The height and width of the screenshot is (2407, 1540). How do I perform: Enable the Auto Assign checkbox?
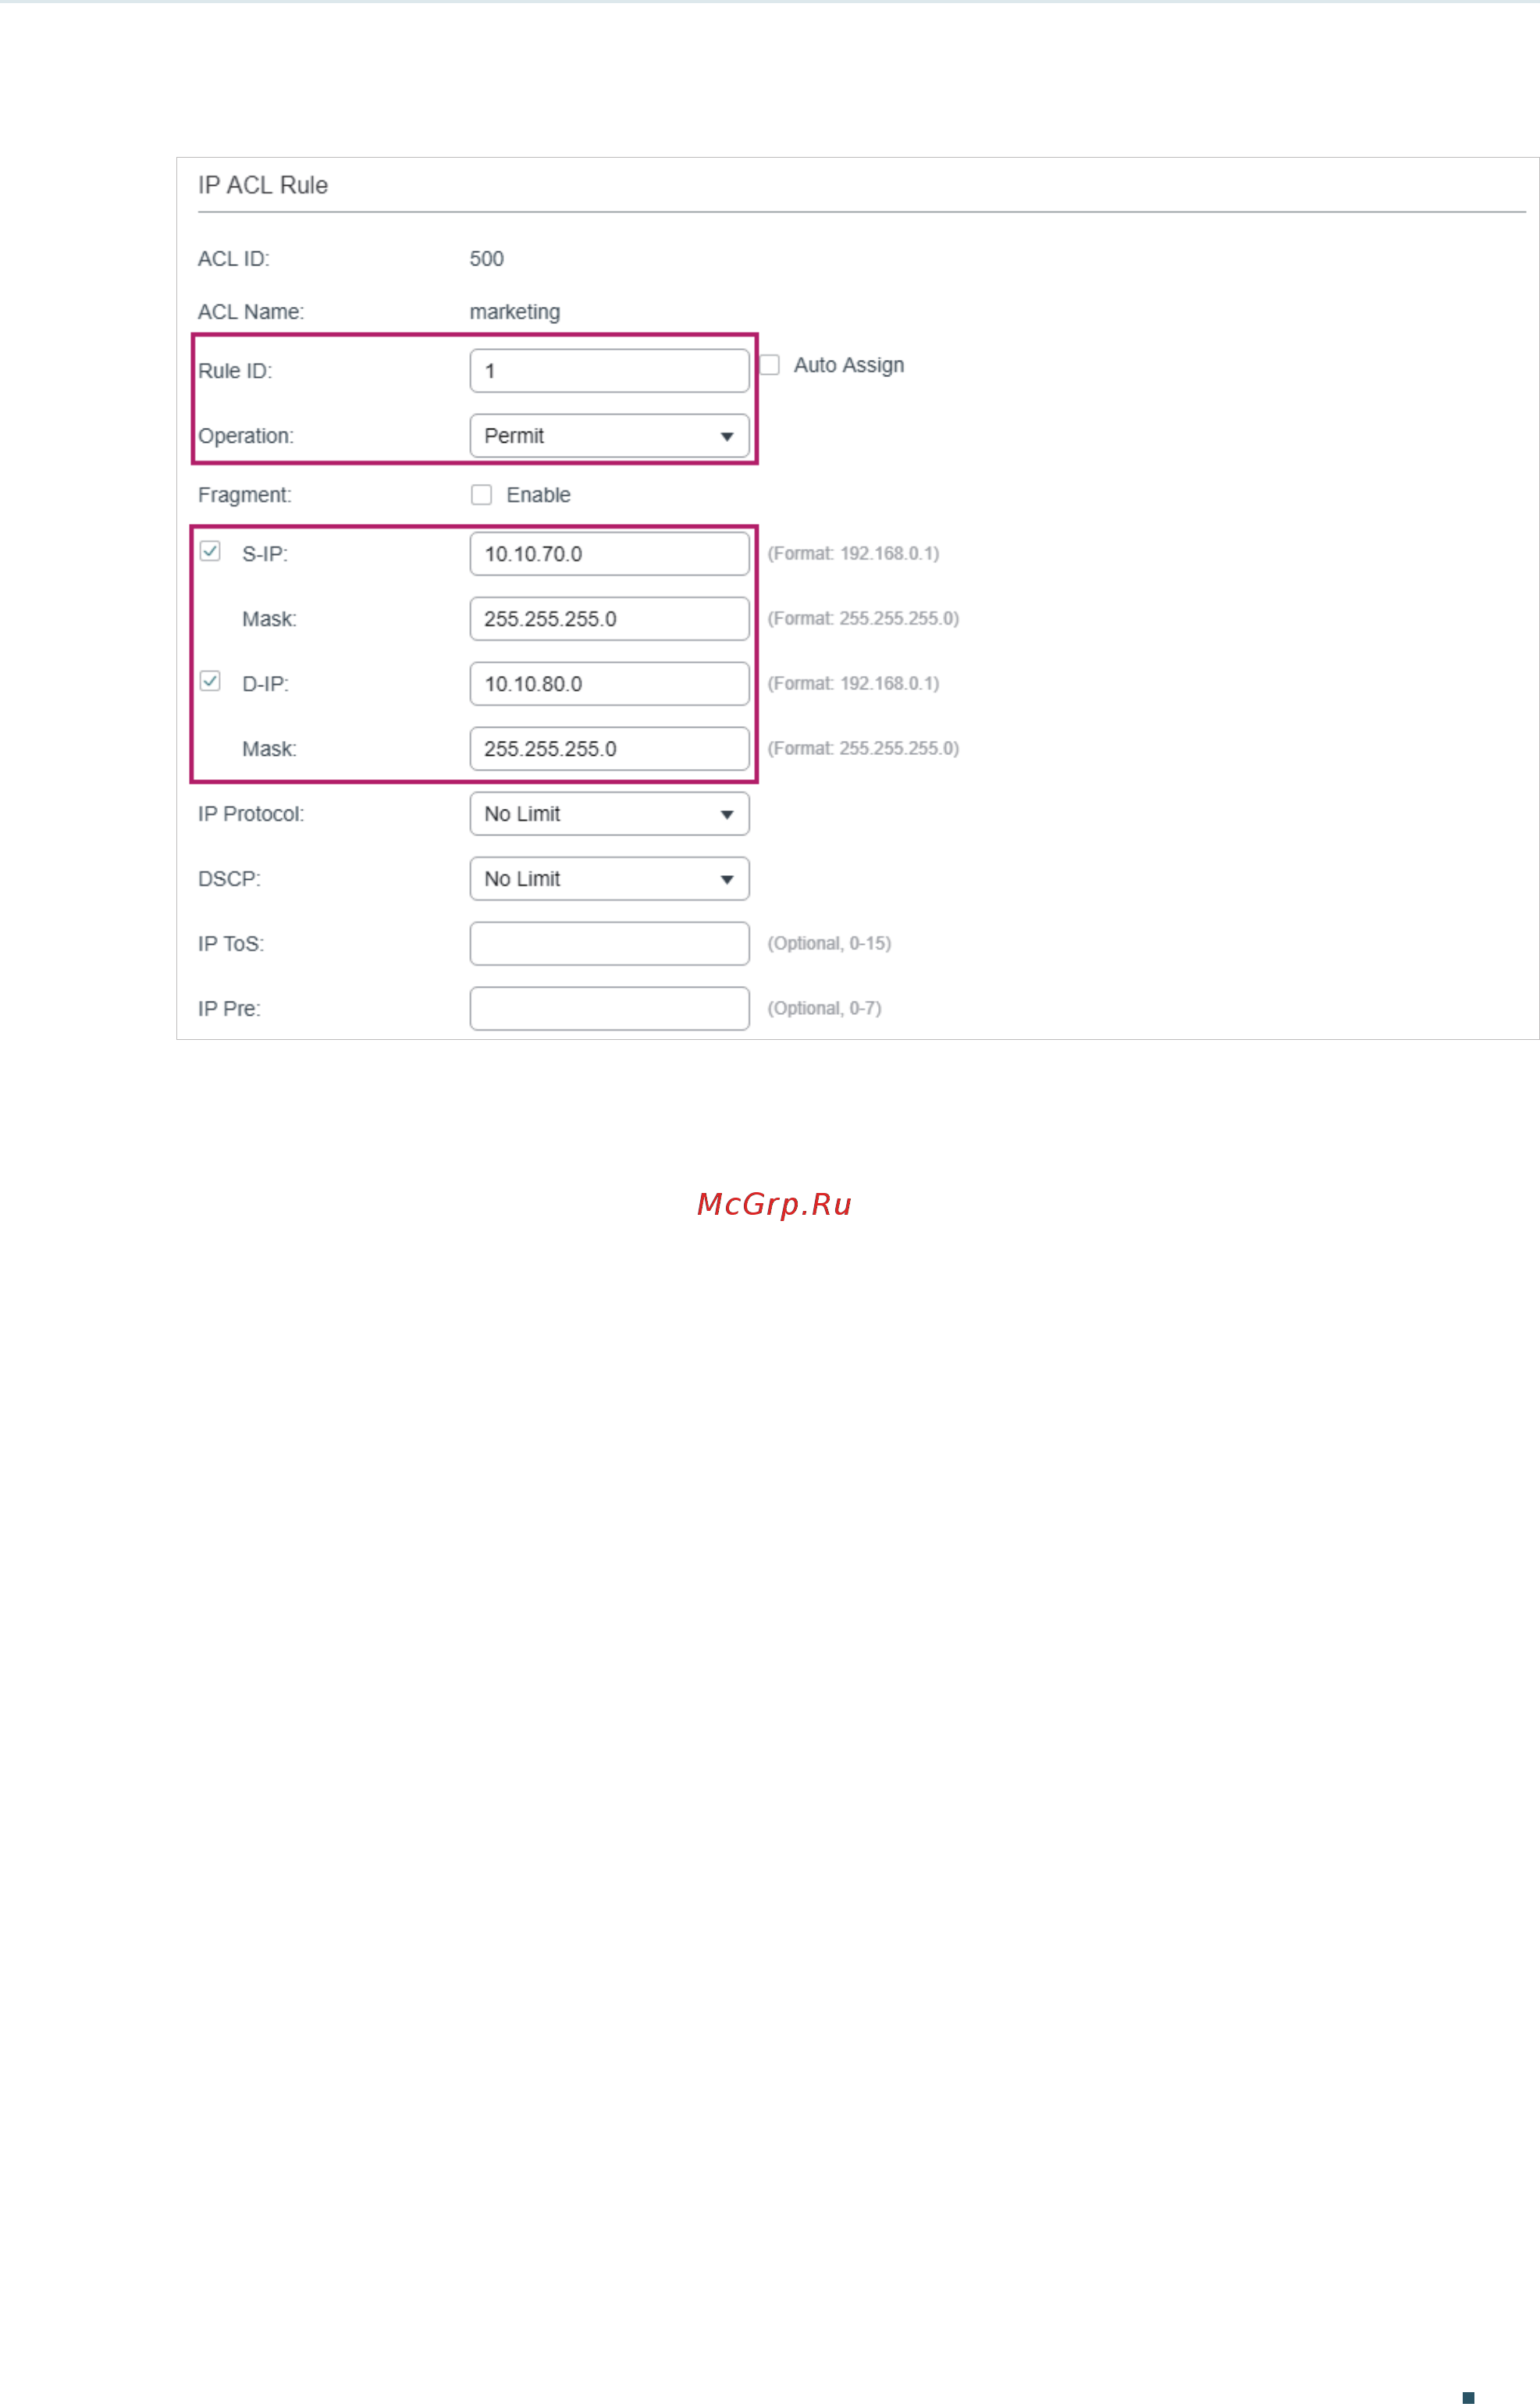coord(770,365)
